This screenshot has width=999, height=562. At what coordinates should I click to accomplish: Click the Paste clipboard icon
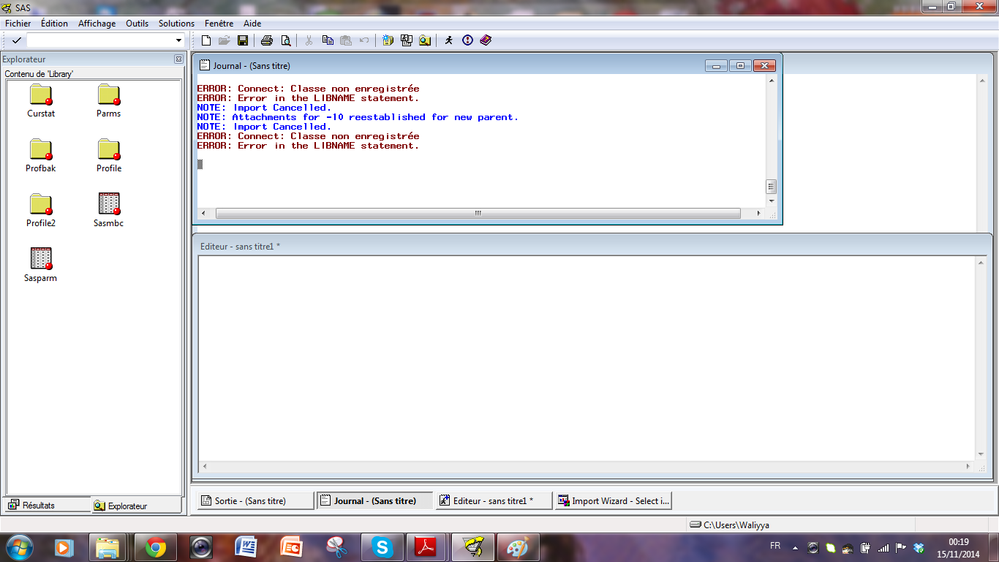click(x=346, y=40)
